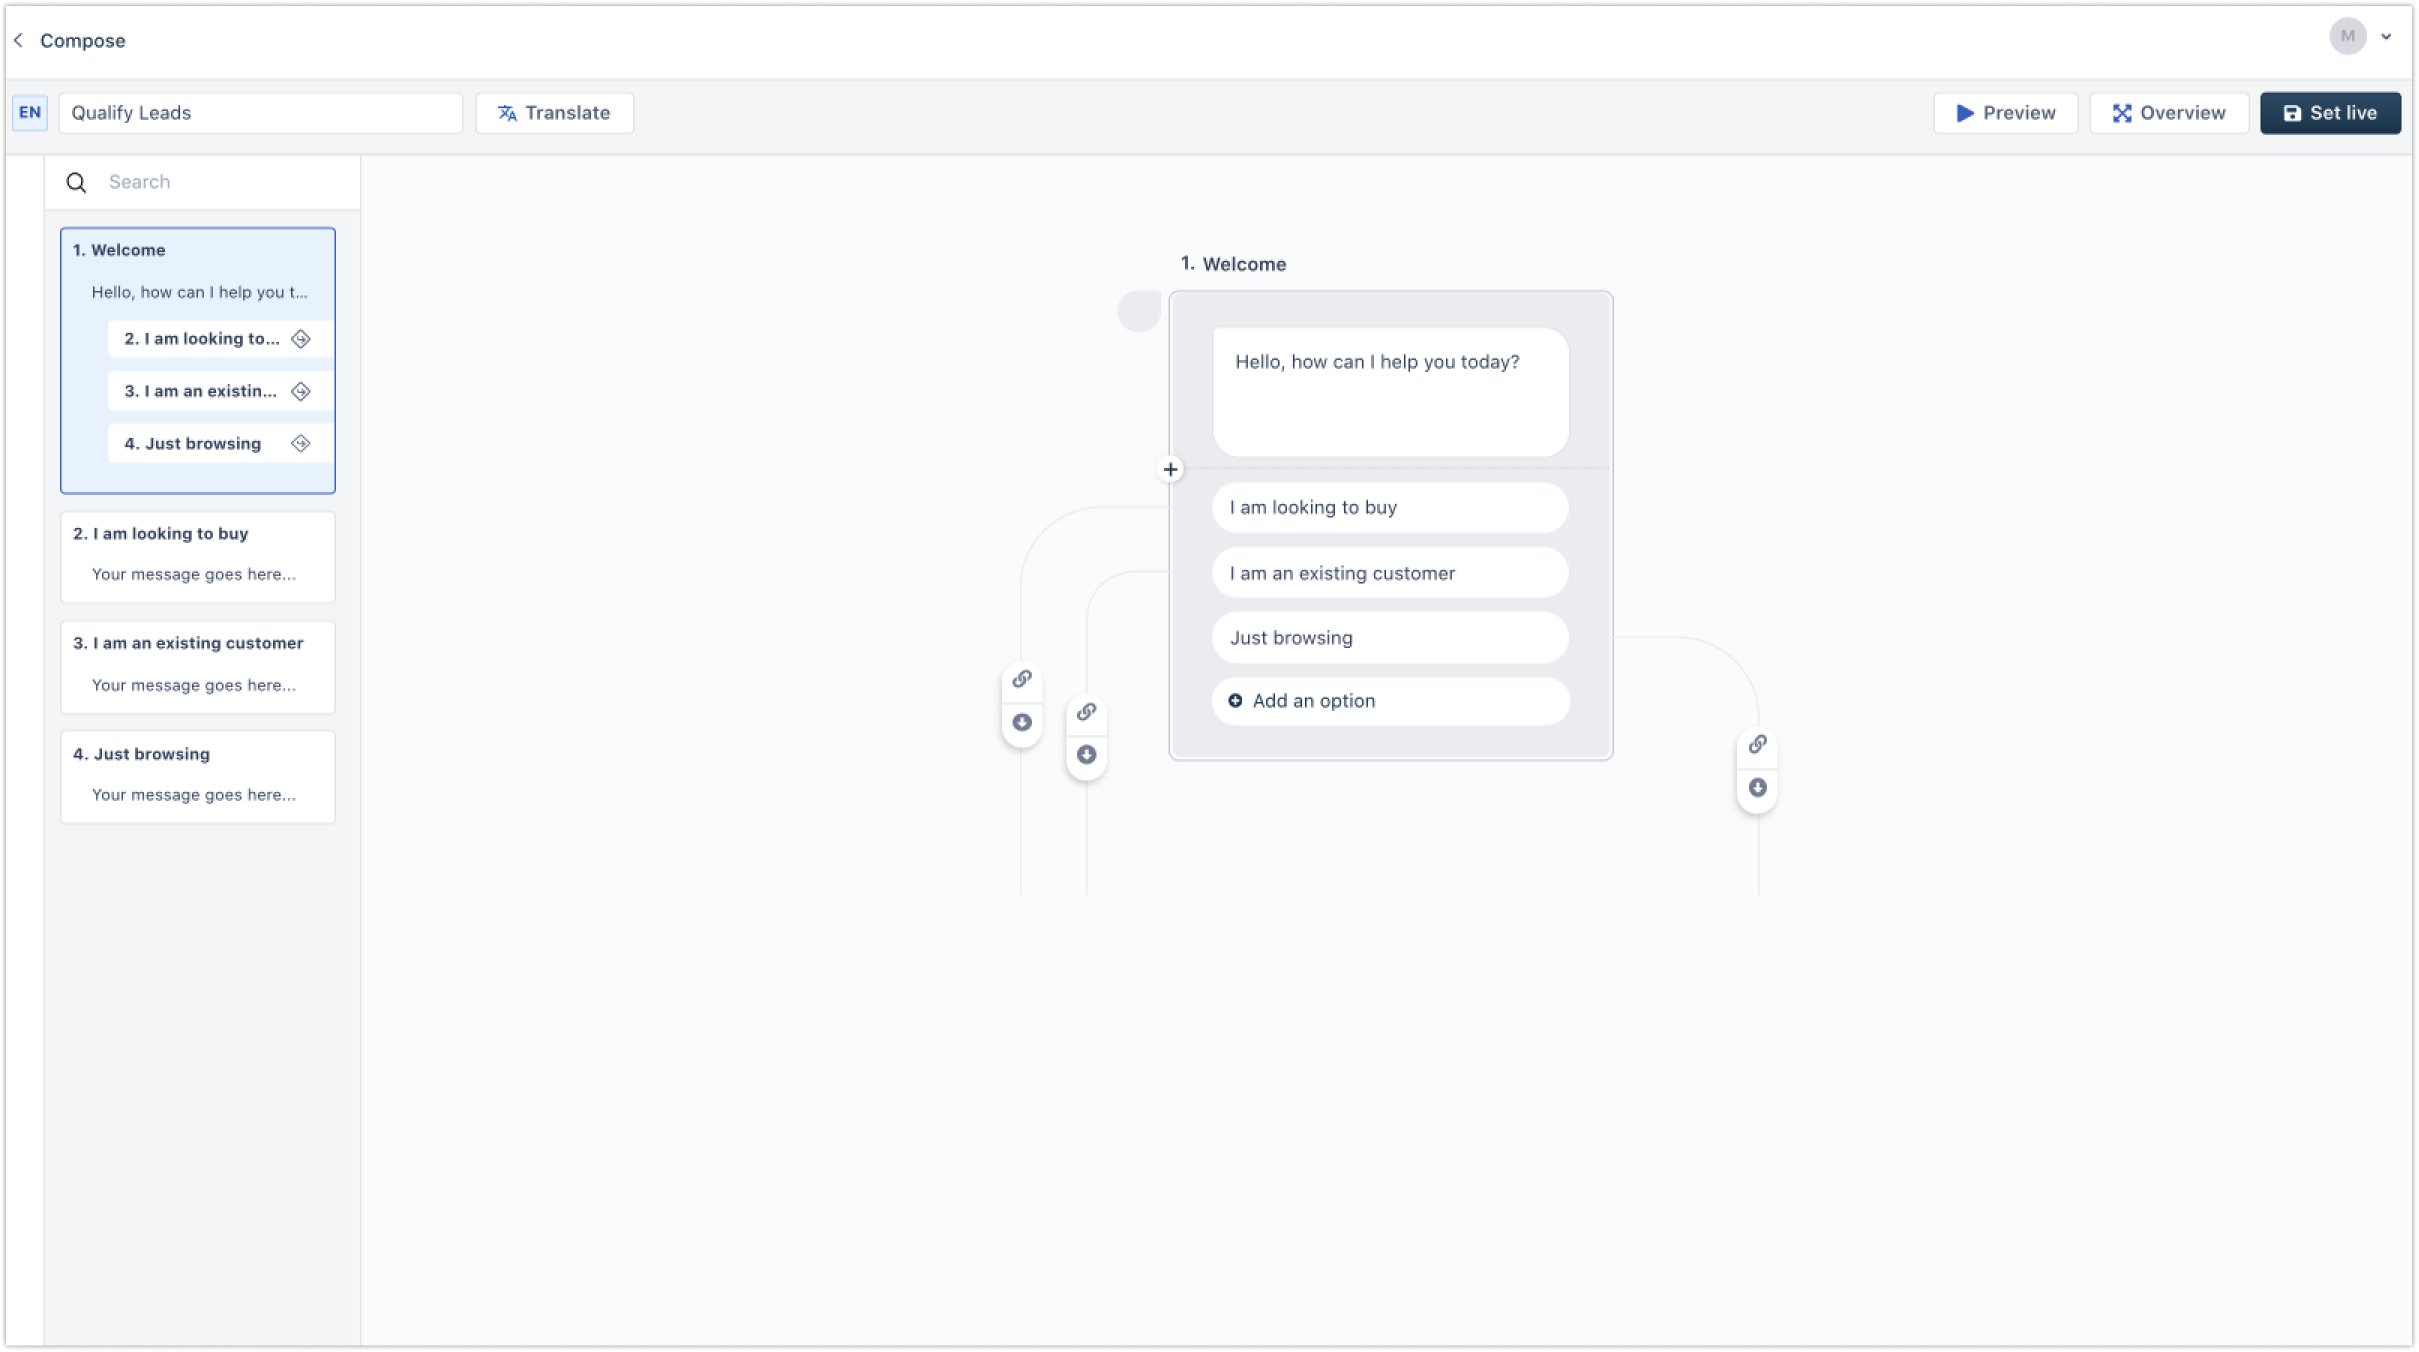Viewport: 2419px width, 1352px height.
Task: Click the back arrow beside Compose
Action: tap(18, 40)
